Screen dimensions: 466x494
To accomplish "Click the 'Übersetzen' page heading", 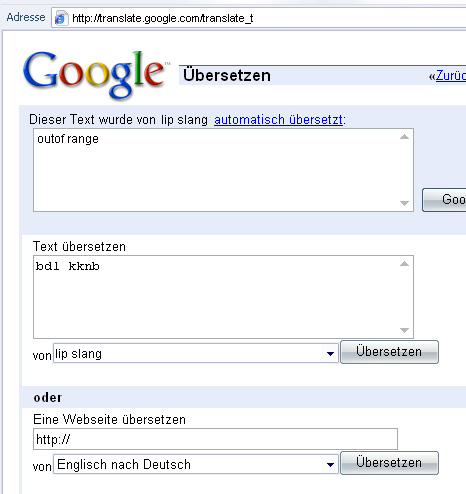I will (x=227, y=75).
